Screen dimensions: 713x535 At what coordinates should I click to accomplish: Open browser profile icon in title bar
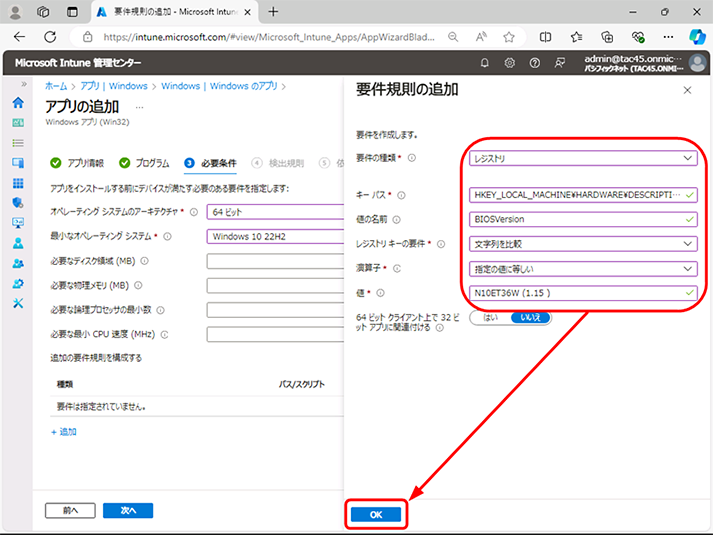[x=15, y=12]
